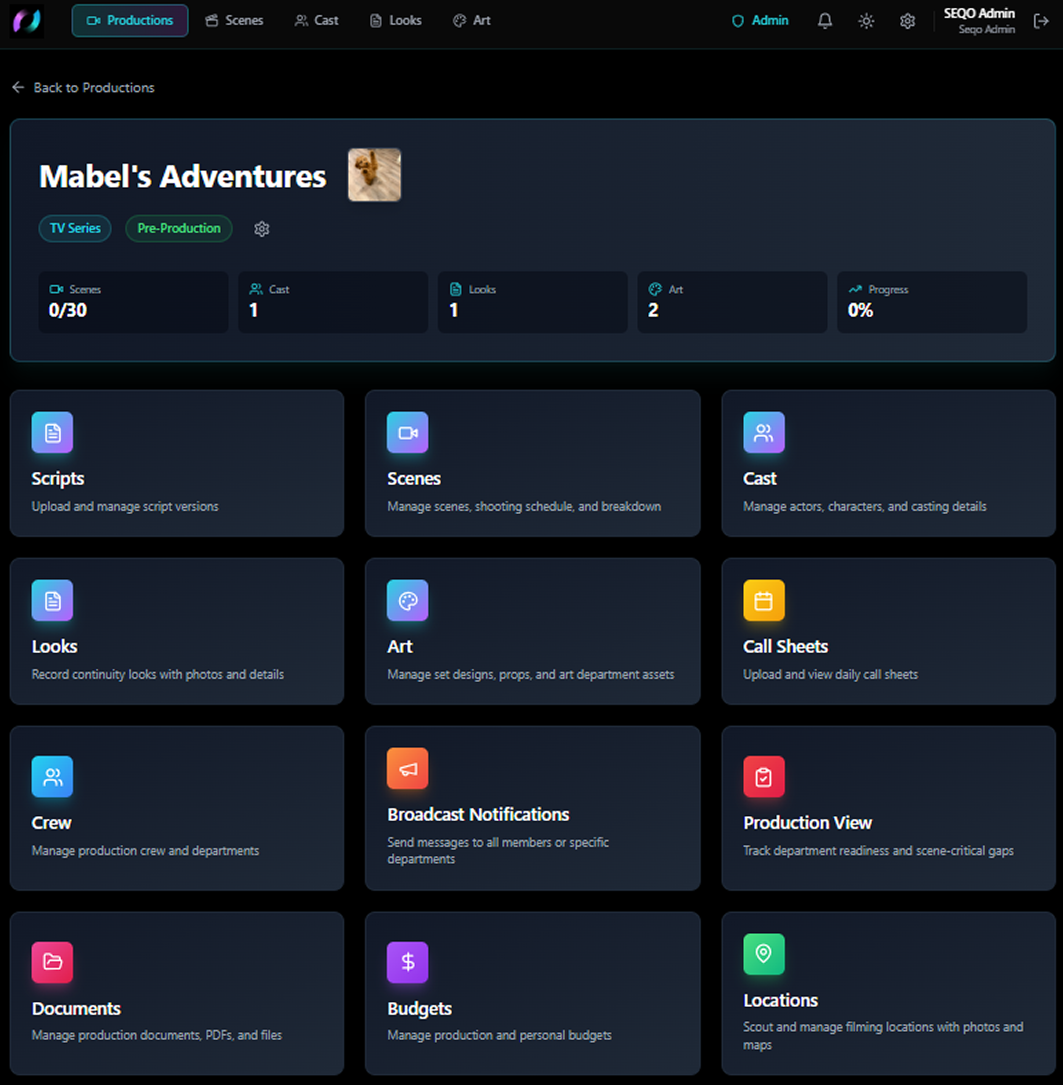This screenshot has width=1063, height=1085.
Task: Click the Documents folder icon
Action: (52, 962)
